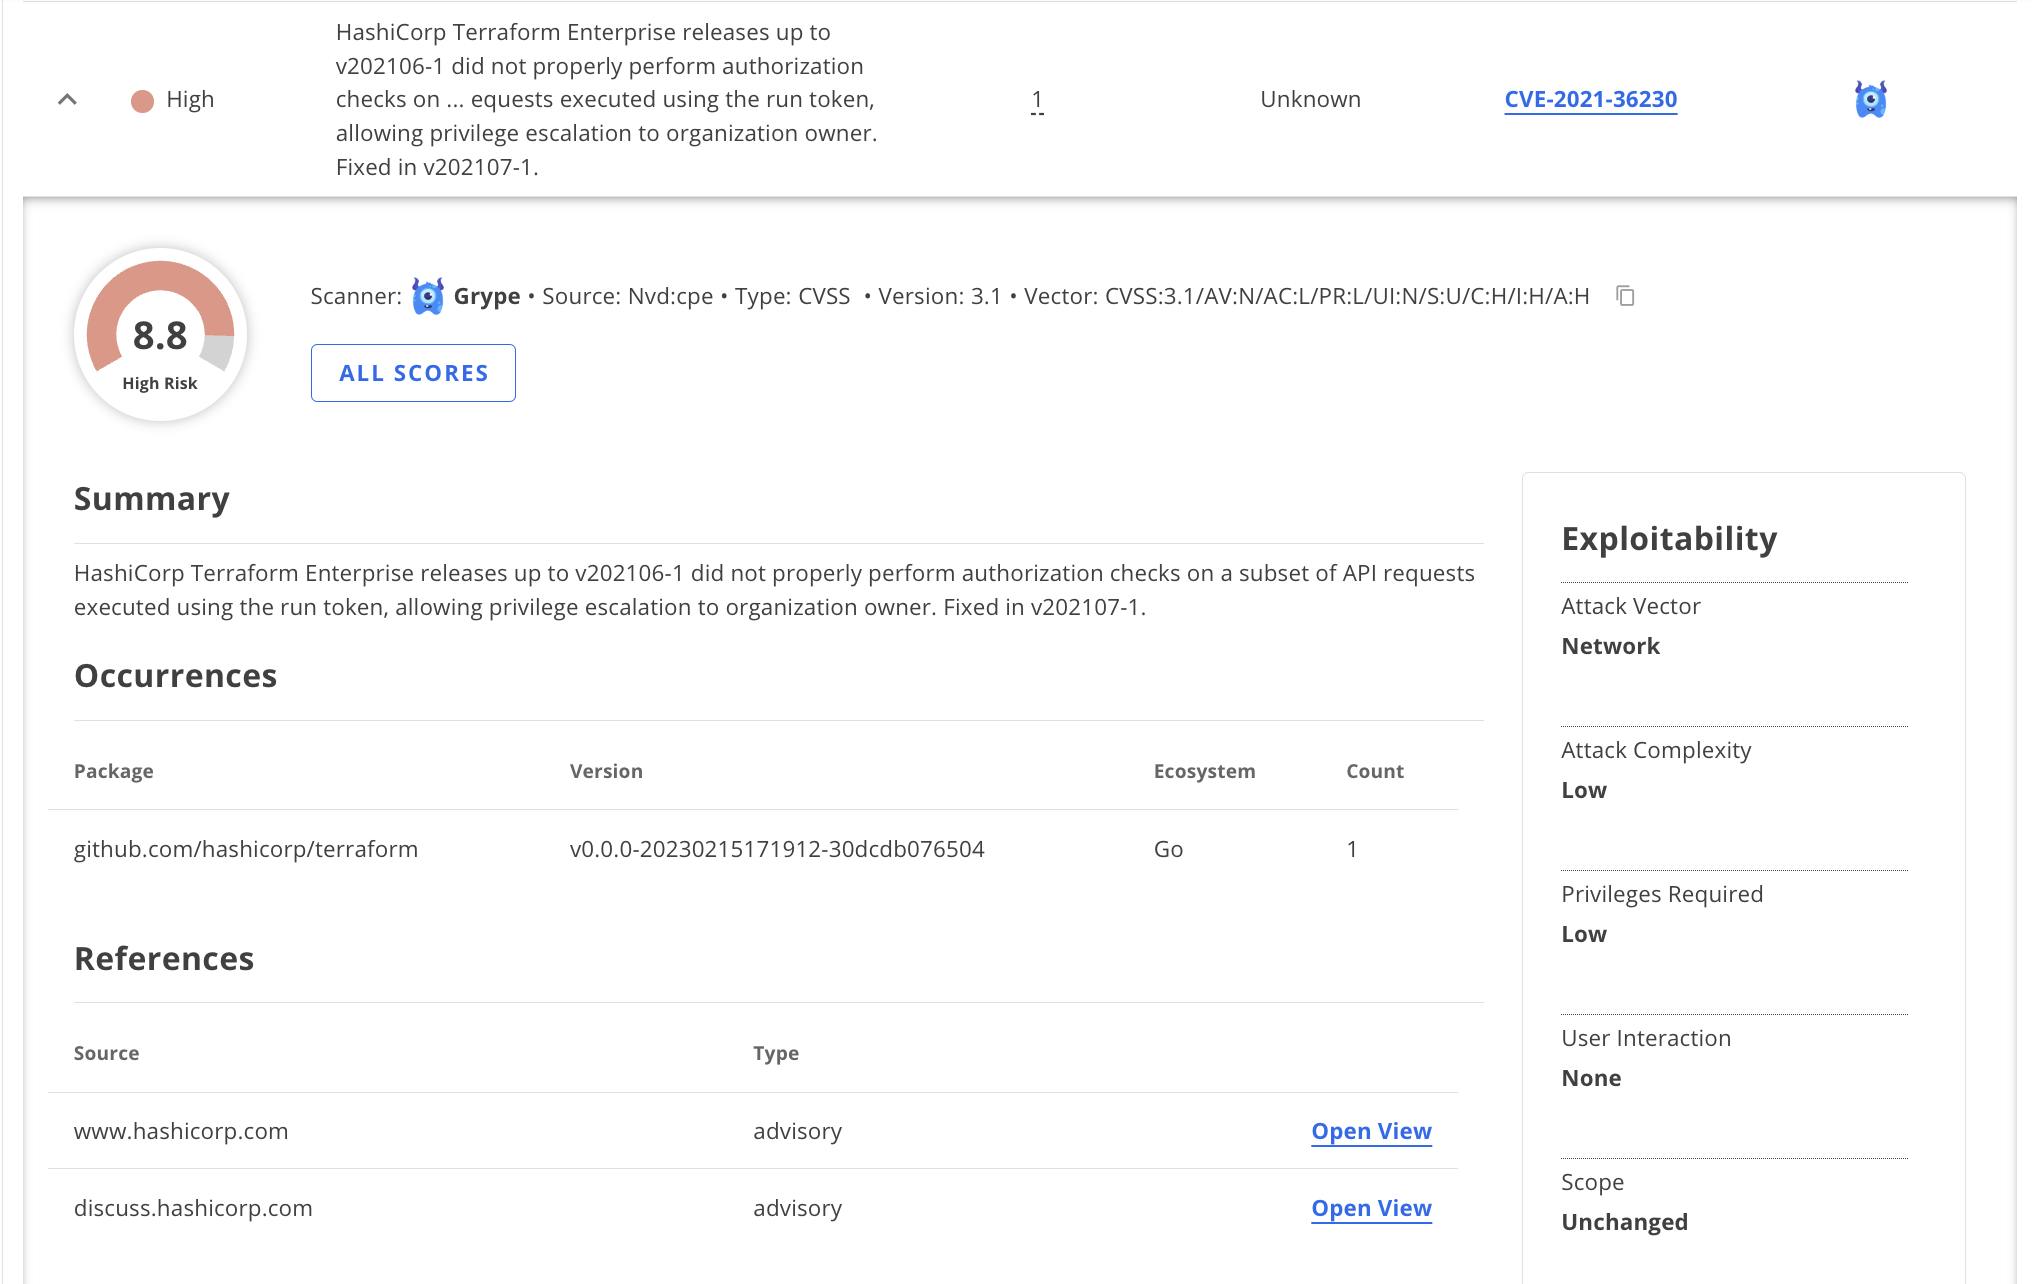Click the Go ecosystem cell
Image resolution: width=2032 pixels, height=1284 pixels.
pyautogui.click(x=1168, y=849)
